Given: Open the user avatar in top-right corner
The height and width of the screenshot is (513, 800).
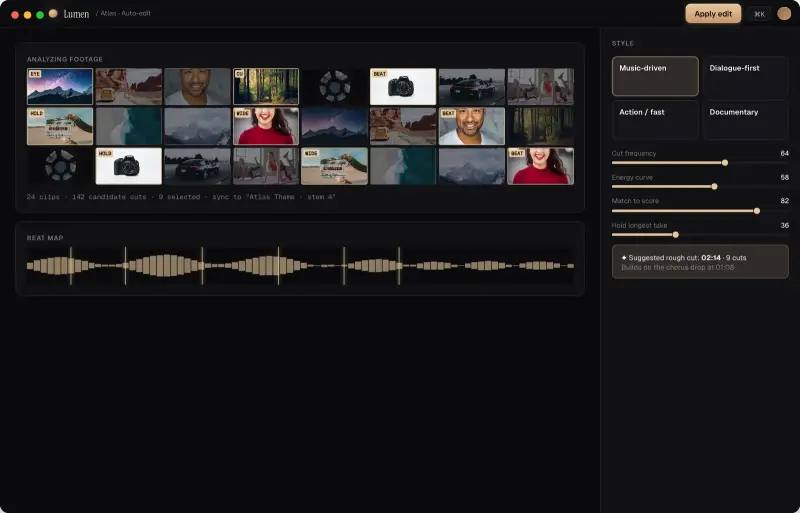Looking at the screenshot, I should (x=784, y=14).
